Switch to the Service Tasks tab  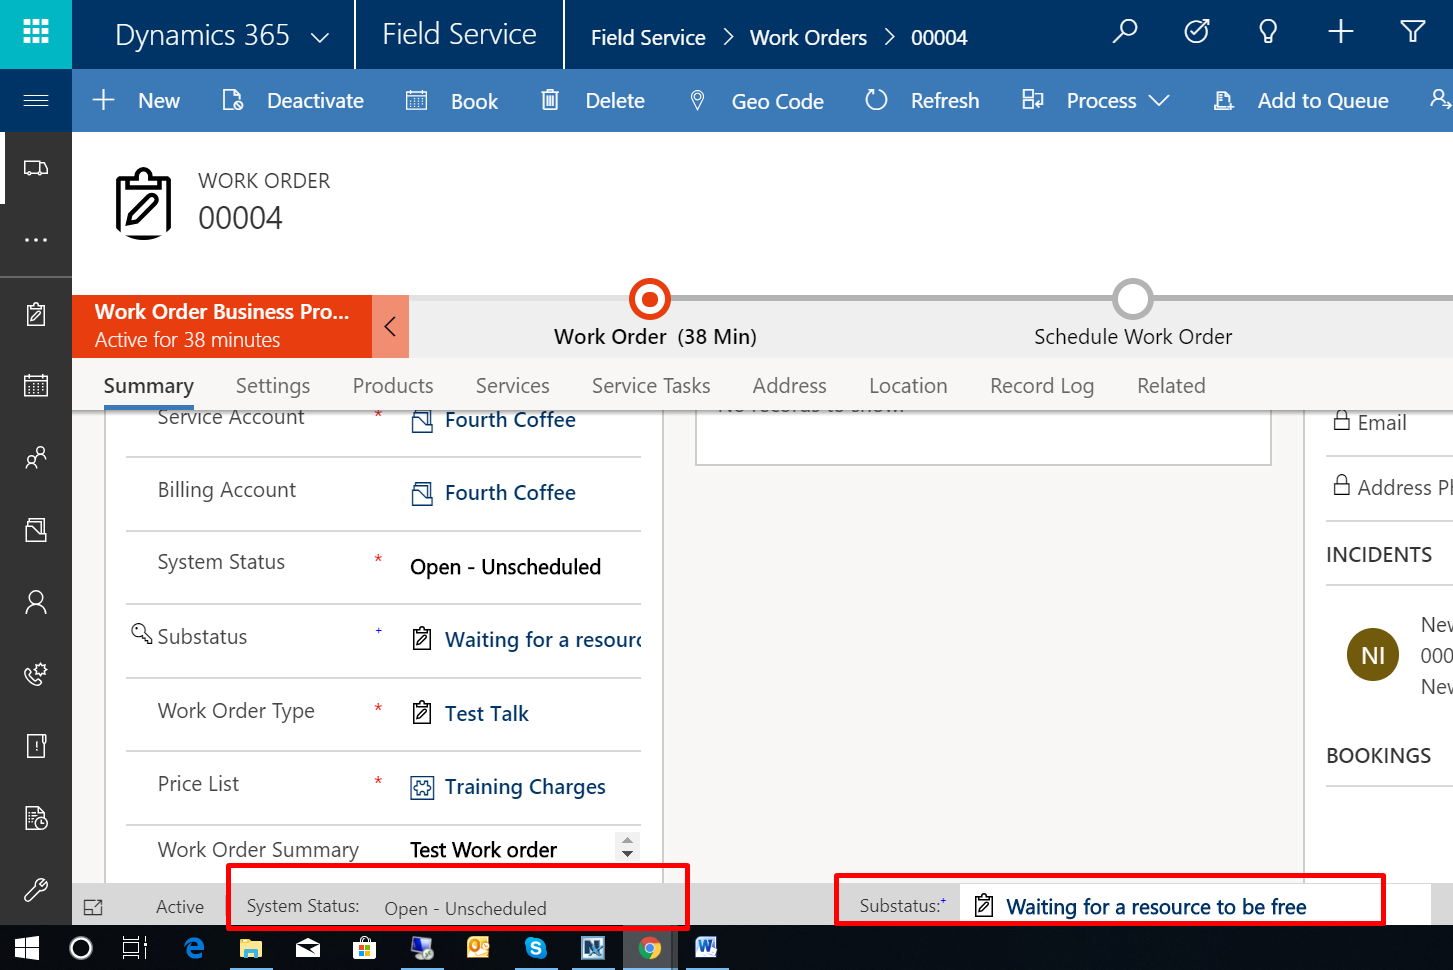point(650,386)
